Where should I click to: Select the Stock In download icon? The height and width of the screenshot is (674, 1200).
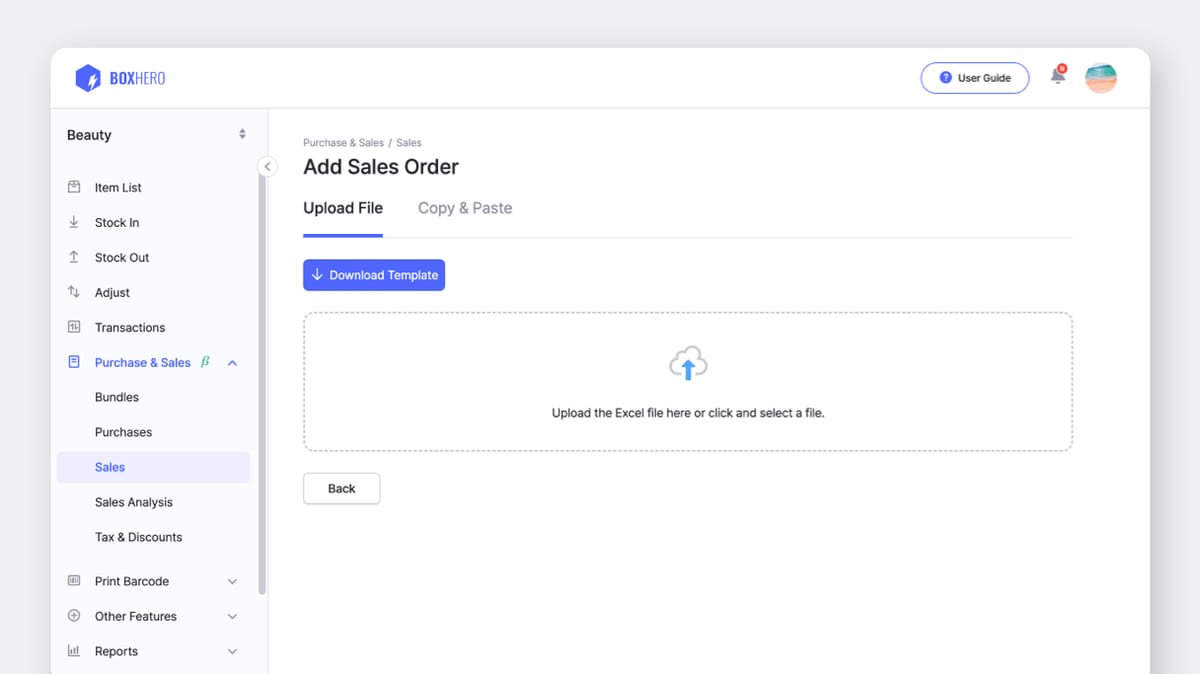[x=74, y=222]
